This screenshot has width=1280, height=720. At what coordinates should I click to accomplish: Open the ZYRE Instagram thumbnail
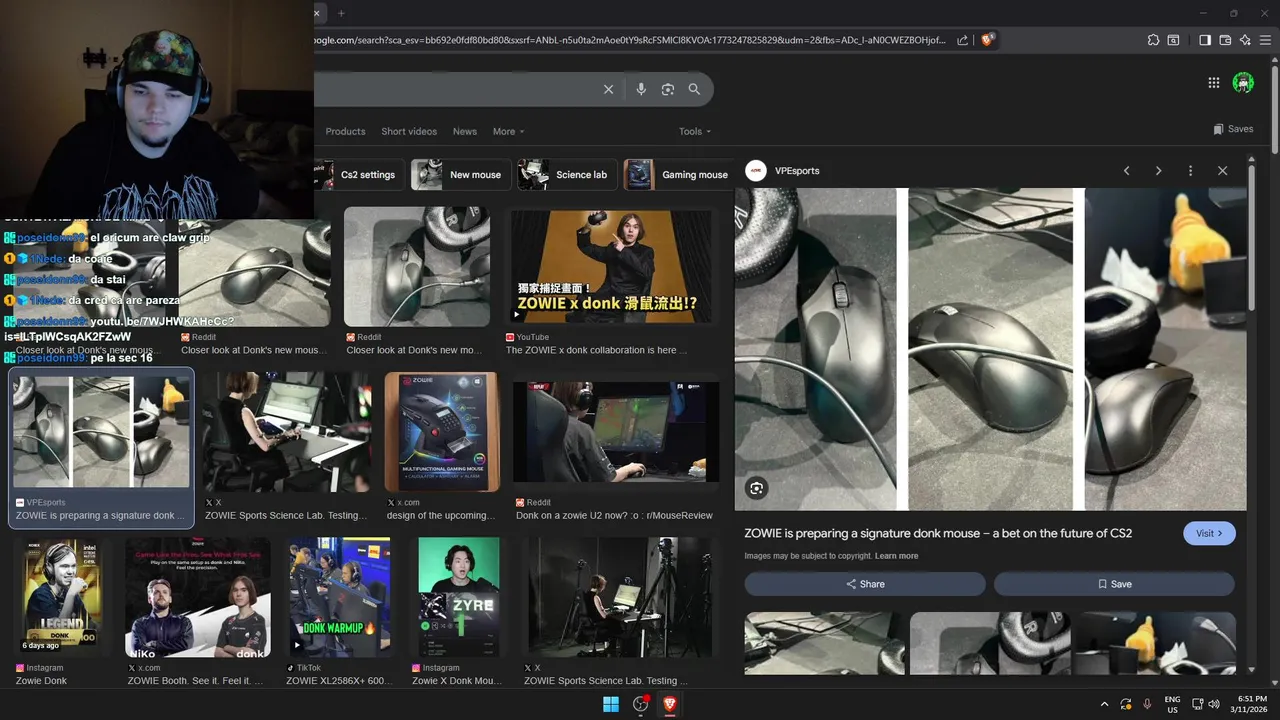(x=459, y=596)
